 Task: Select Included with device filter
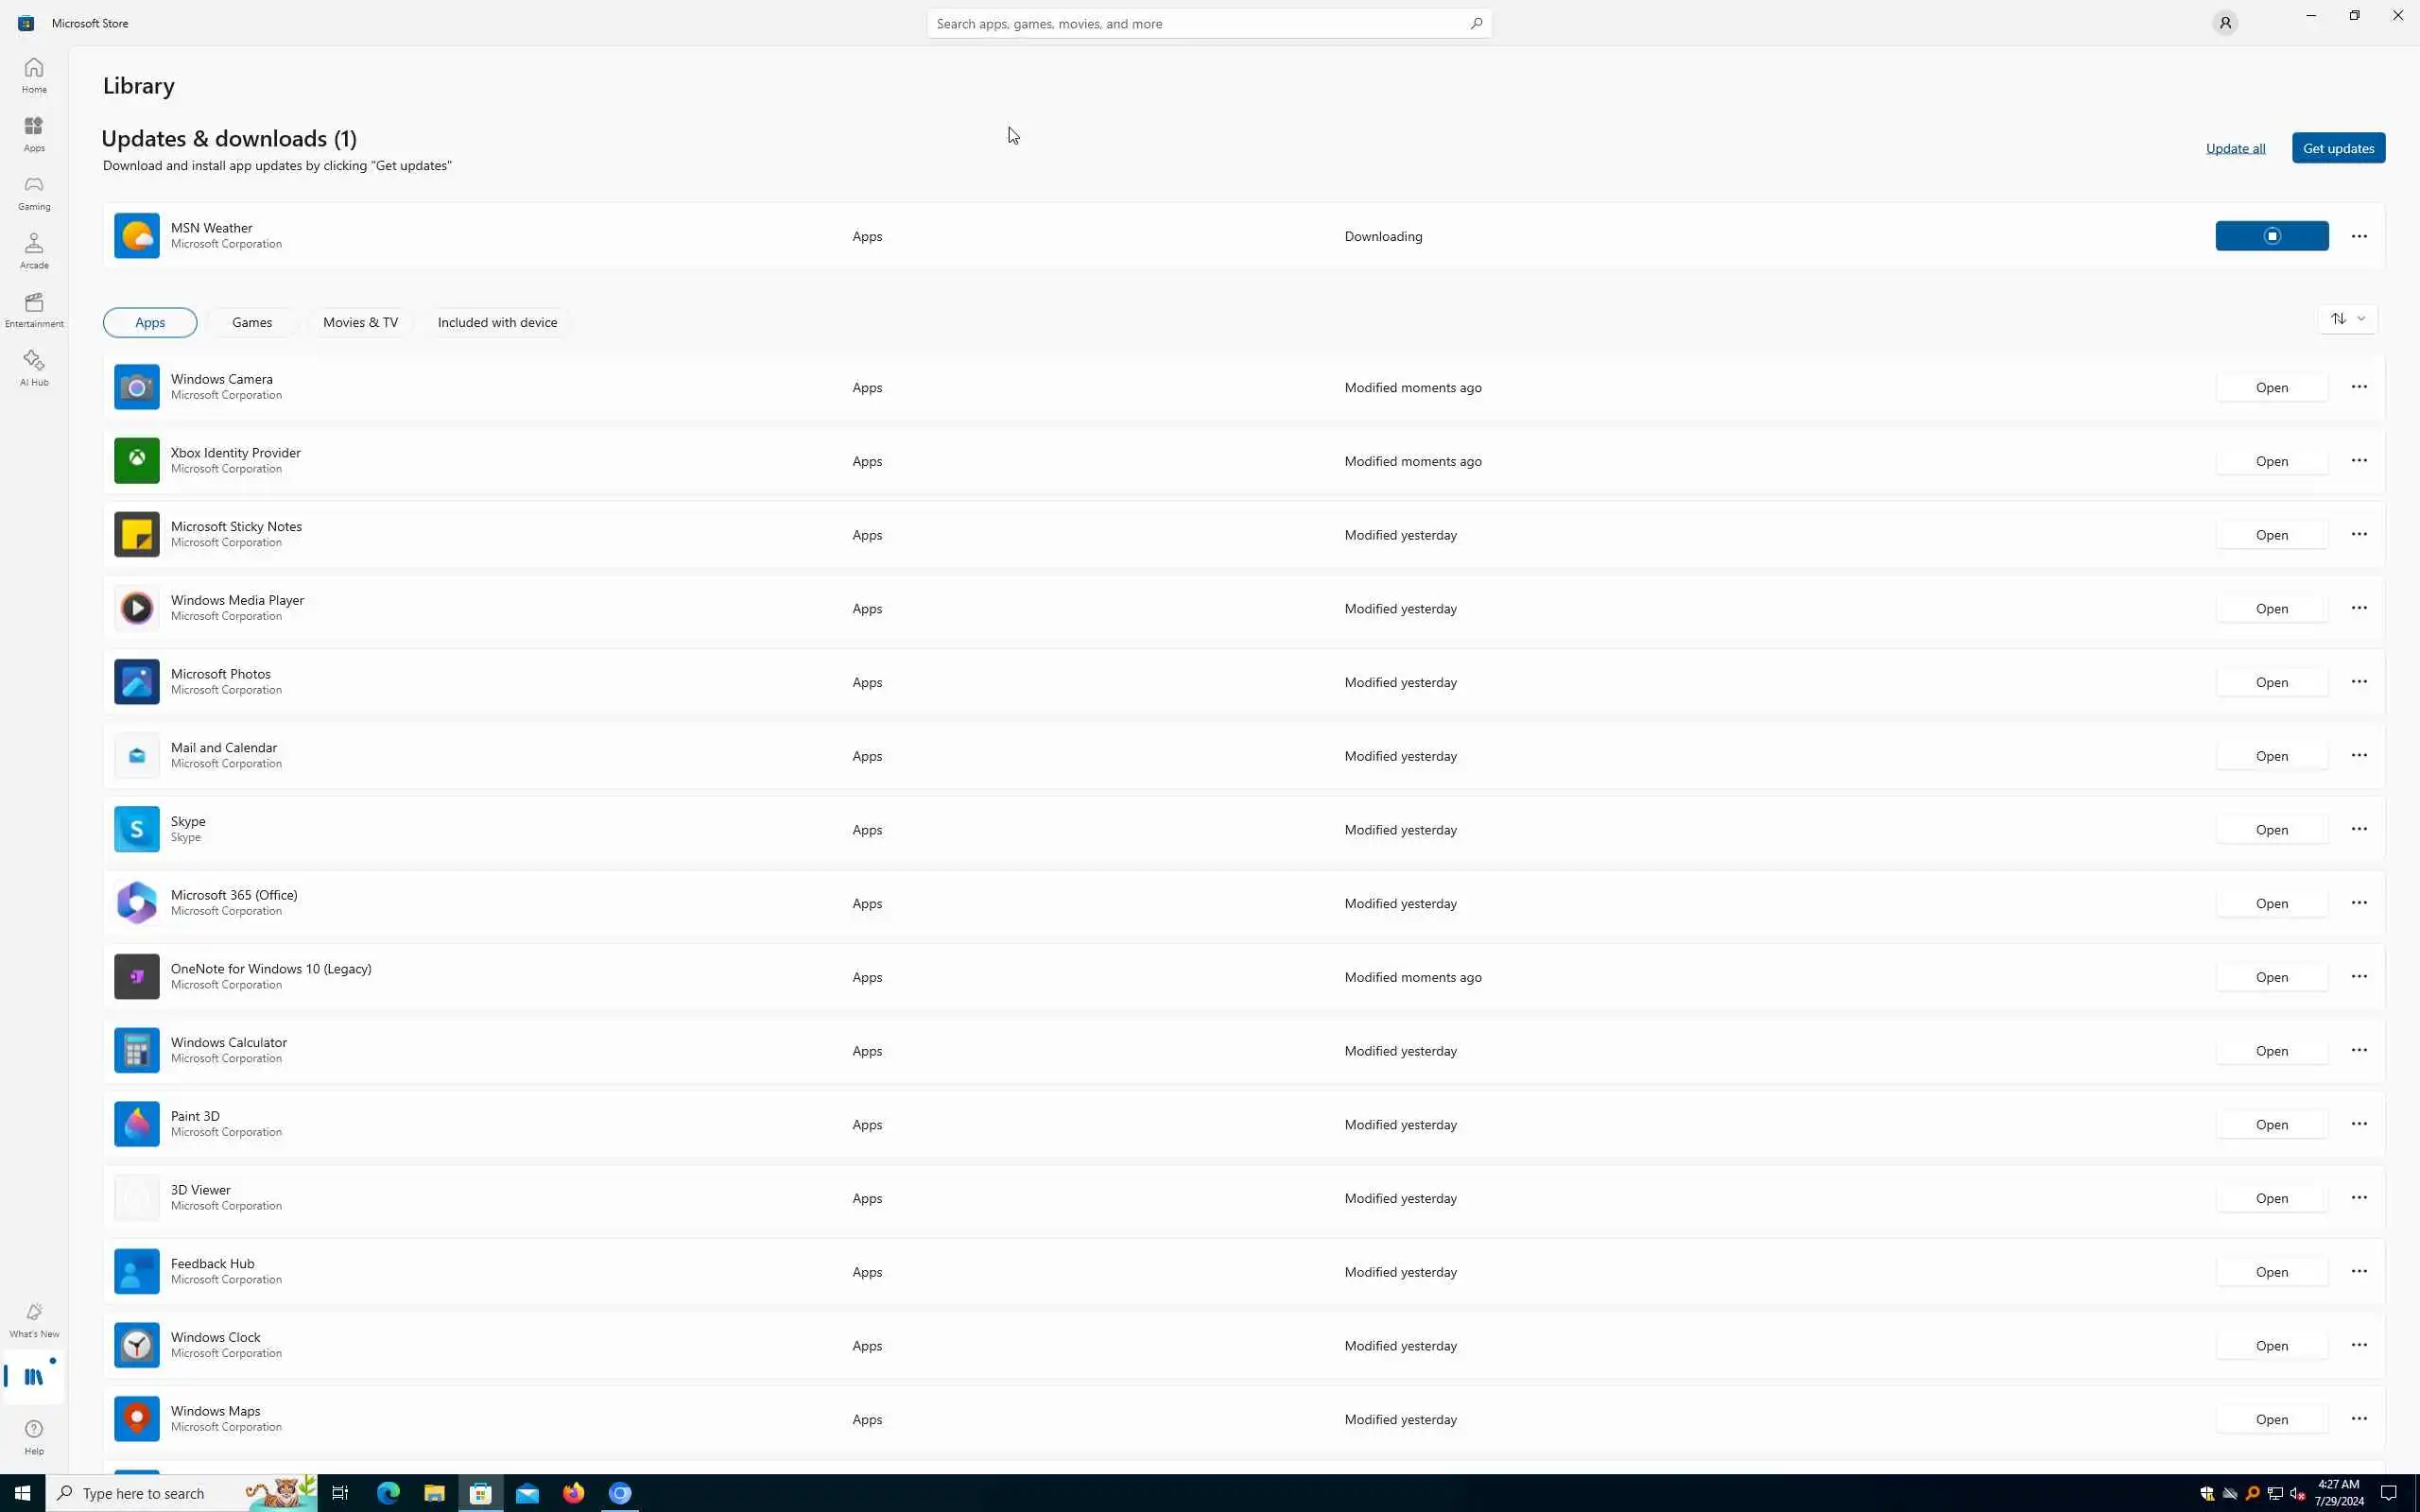click(497, 322)
